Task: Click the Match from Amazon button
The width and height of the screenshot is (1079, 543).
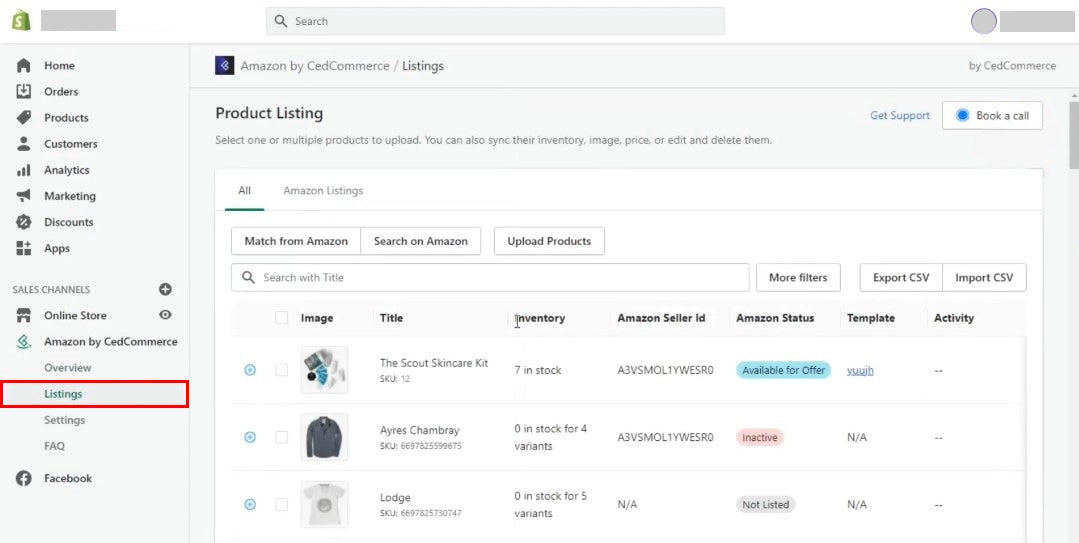Action: [296, 241]
